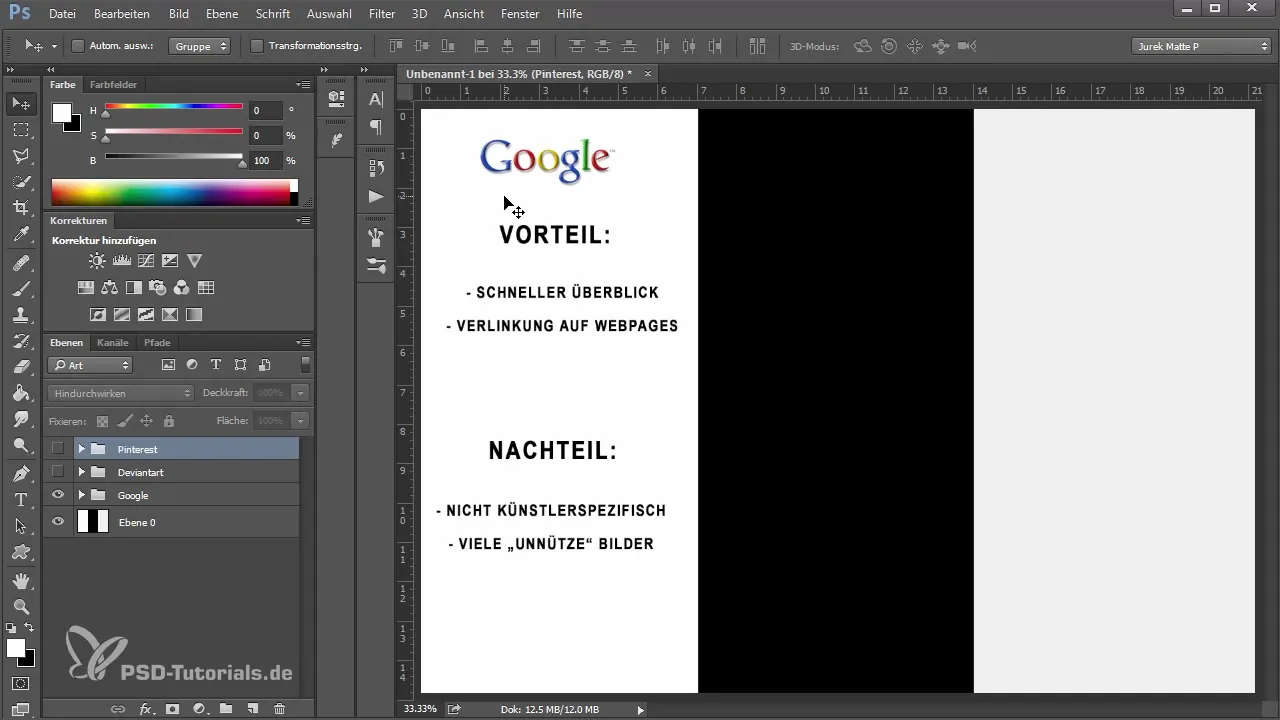The width and height of the screenshot is (1280, 720).
Task: Enable Autom. ausw. checkbox
Action: 78,46
